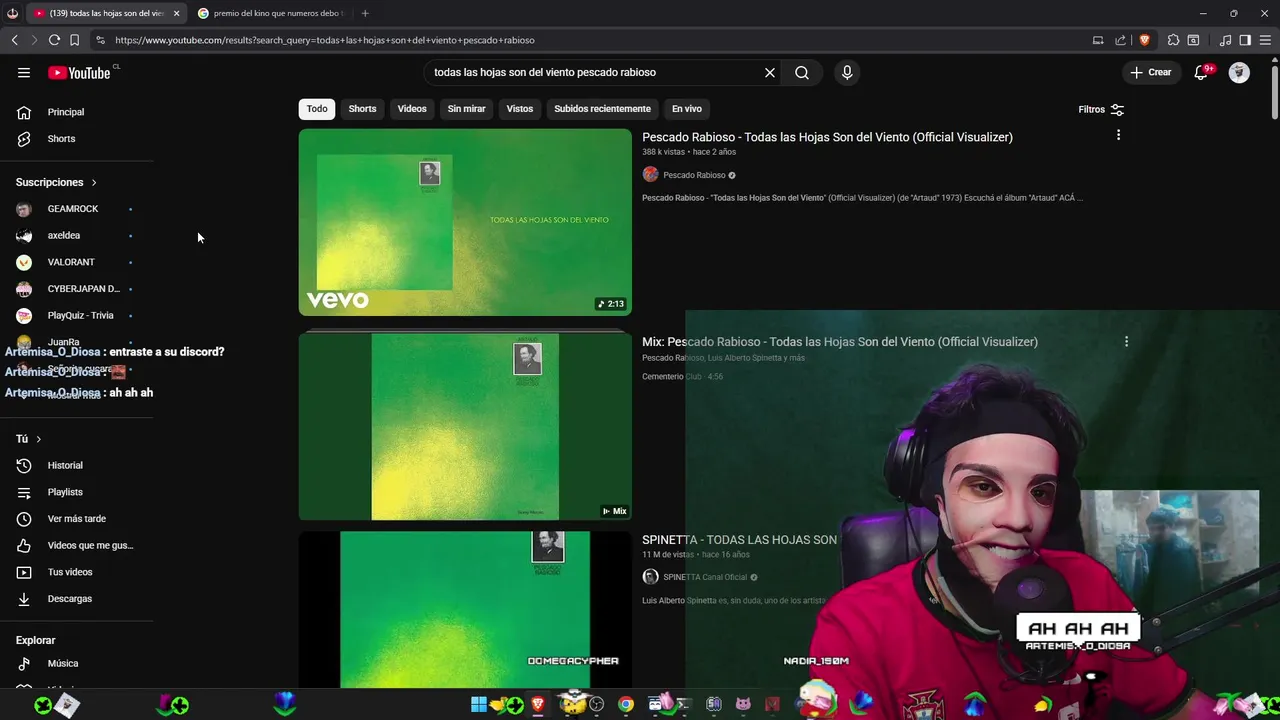Select the Shorts filter chip
This screenshot has height=720, width=1280.
click(x=362, y=109)
